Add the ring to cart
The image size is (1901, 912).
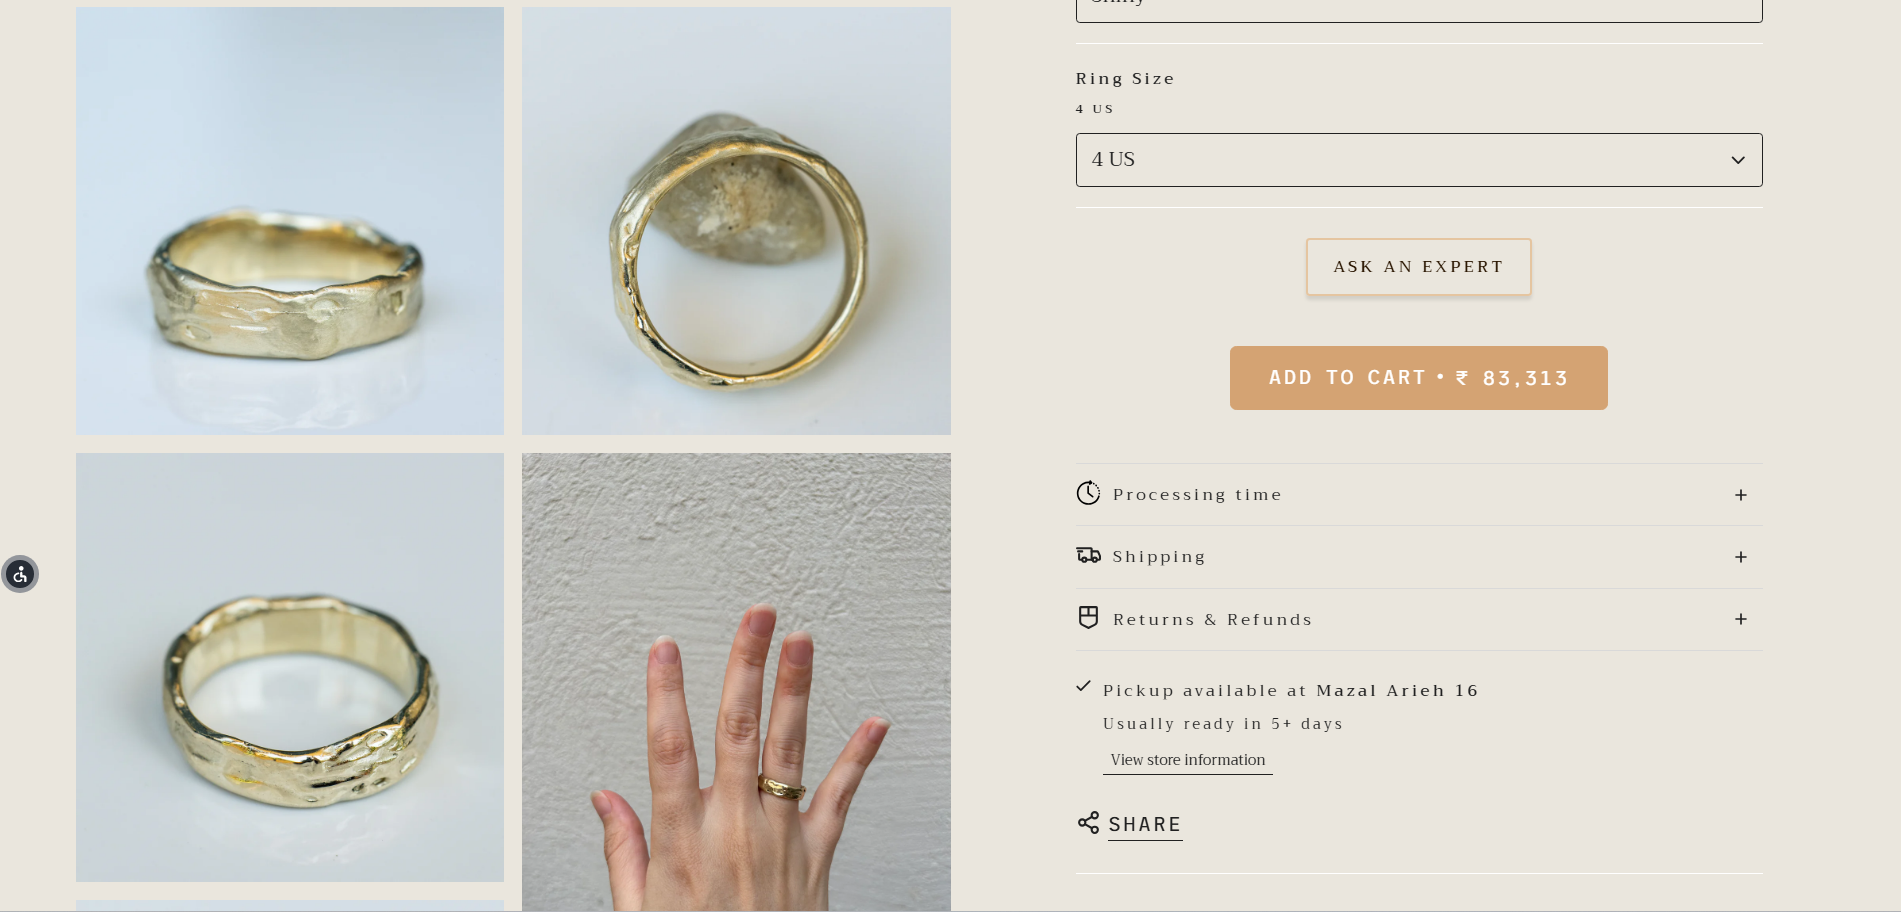1418,378
